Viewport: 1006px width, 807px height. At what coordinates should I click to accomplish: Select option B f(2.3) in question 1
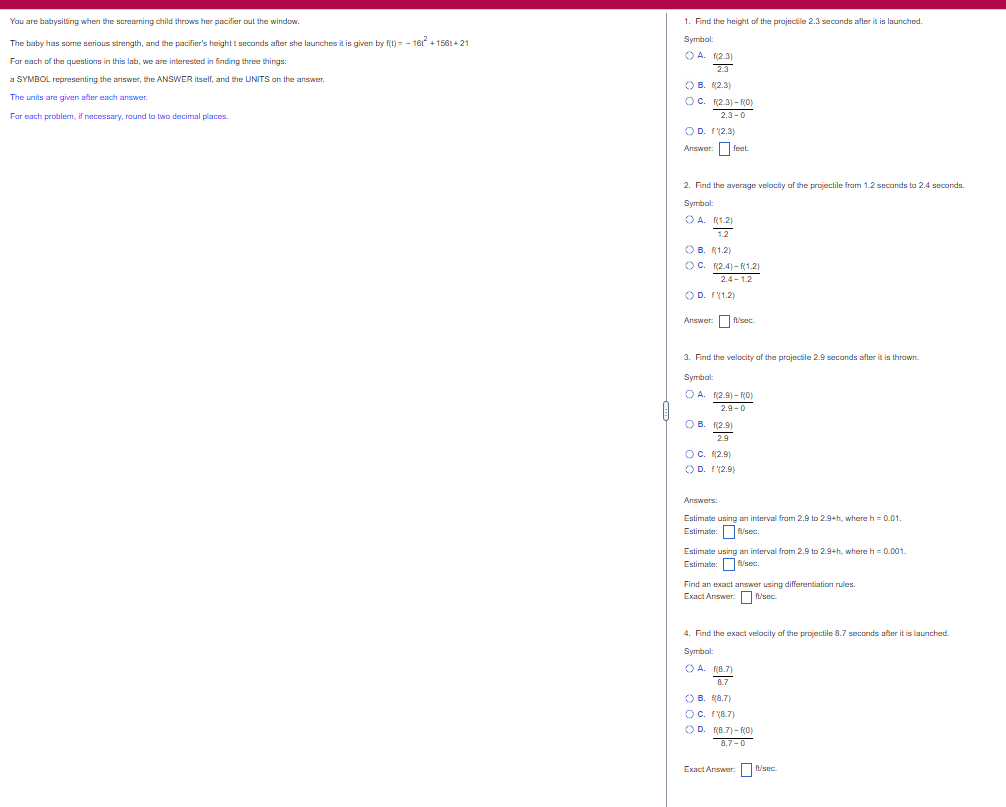(688, 86)
